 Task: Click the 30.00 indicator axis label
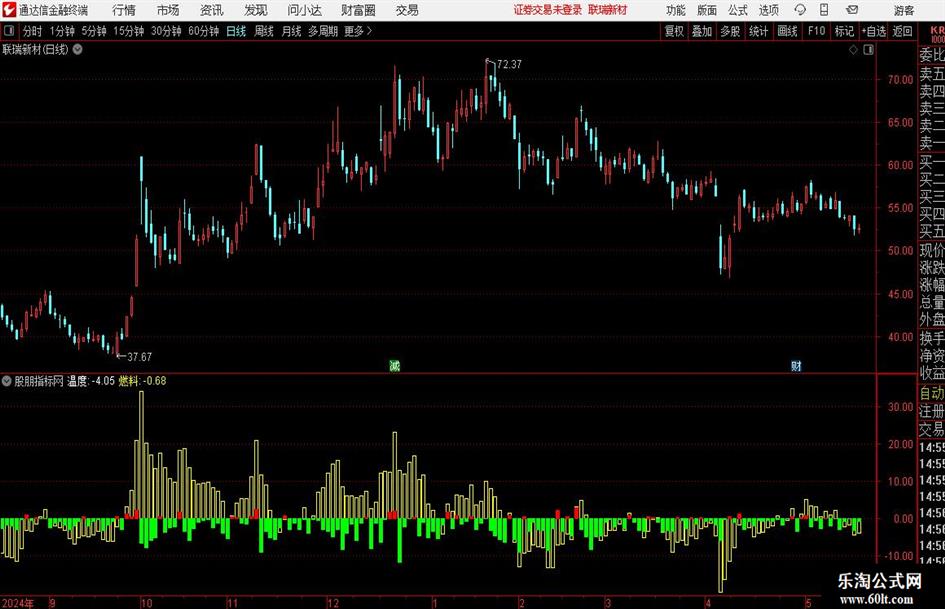(x=900, y=407)
